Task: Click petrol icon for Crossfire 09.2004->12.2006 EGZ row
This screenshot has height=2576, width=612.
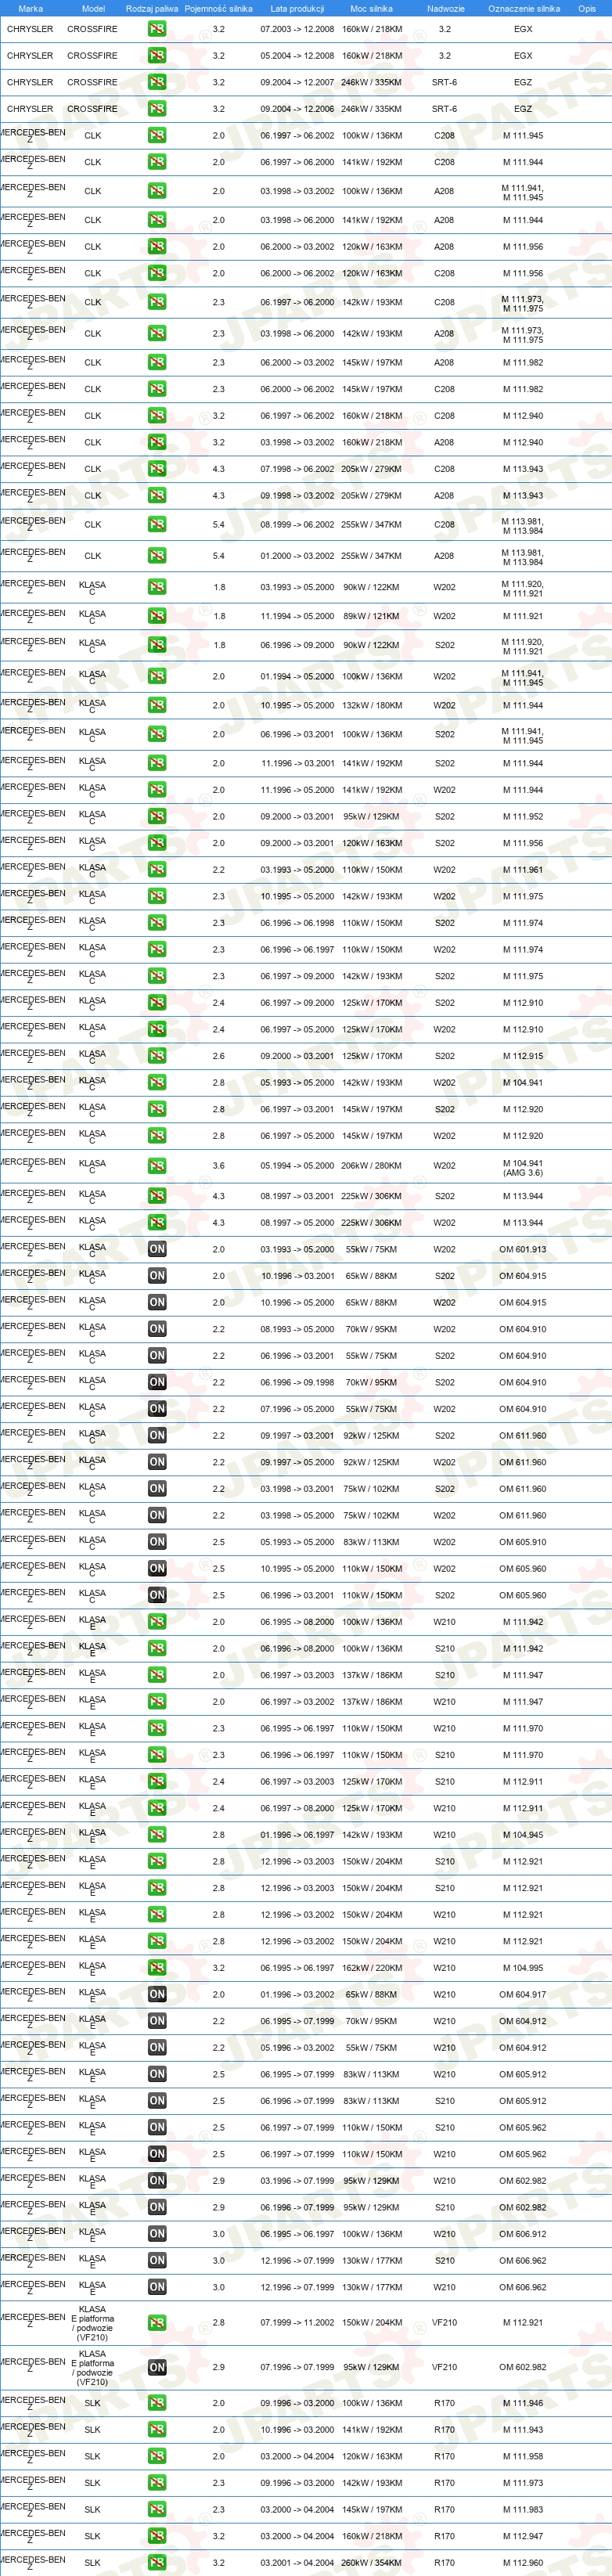Action: coord(157,109)
